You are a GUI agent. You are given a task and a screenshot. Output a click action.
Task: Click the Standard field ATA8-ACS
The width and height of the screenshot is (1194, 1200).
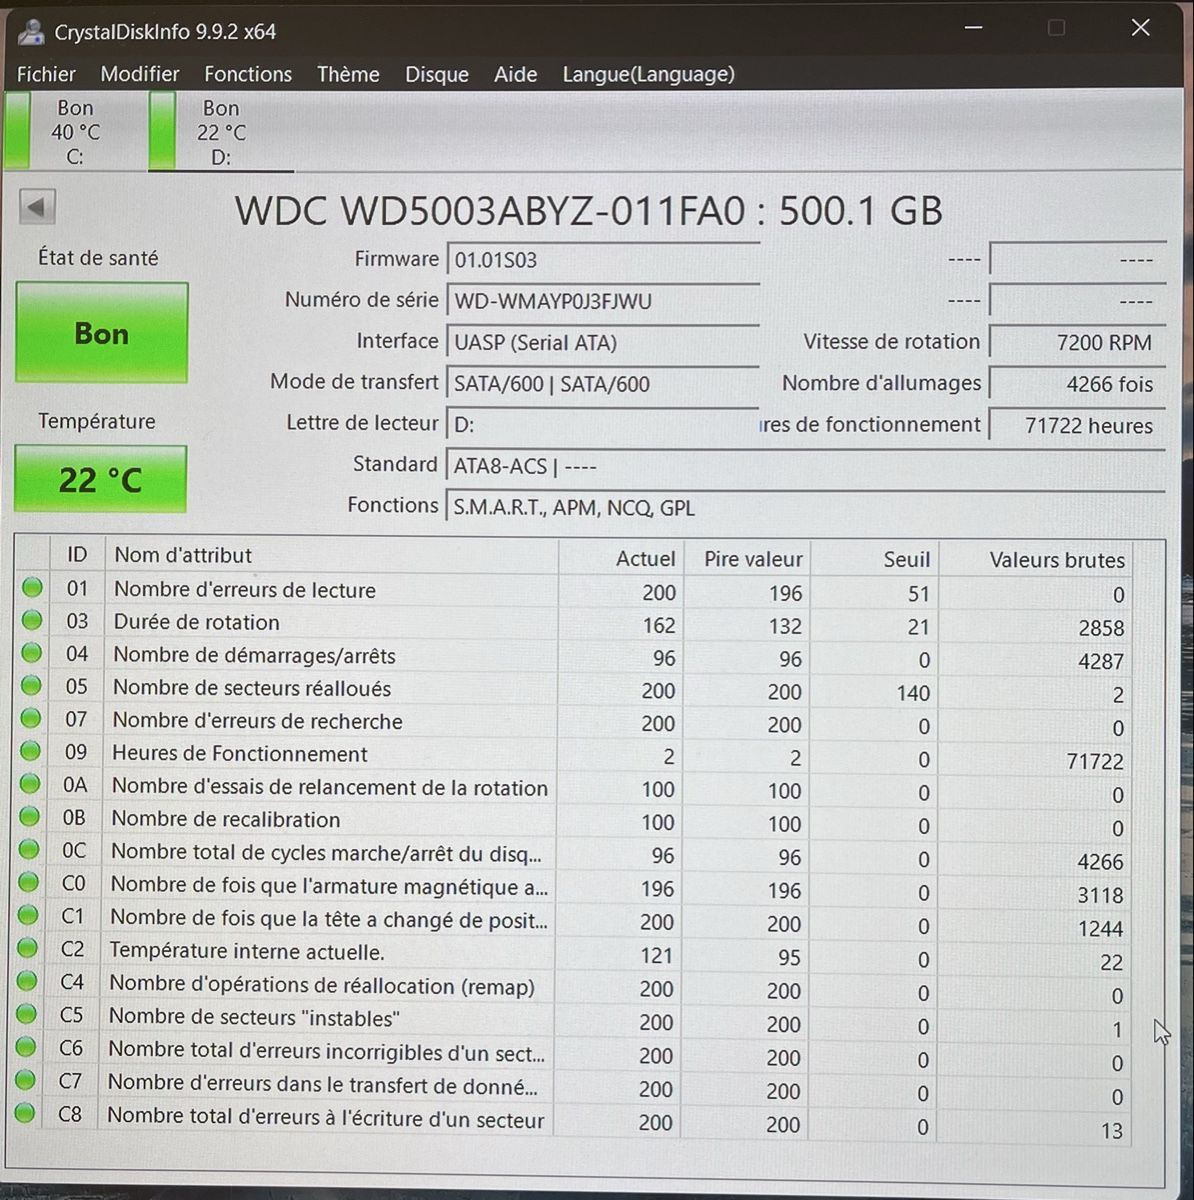(x=805, y=466)
